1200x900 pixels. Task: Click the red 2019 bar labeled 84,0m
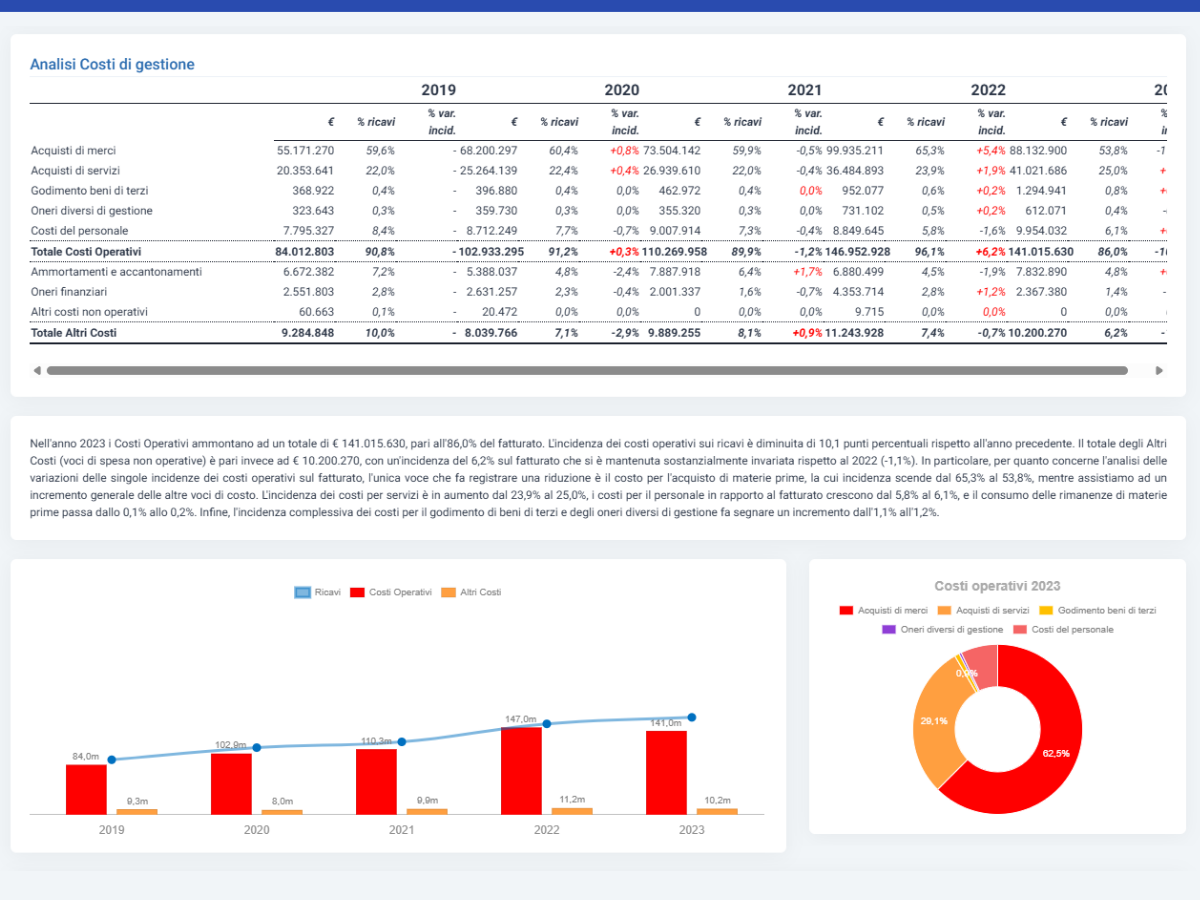point(86,789)
